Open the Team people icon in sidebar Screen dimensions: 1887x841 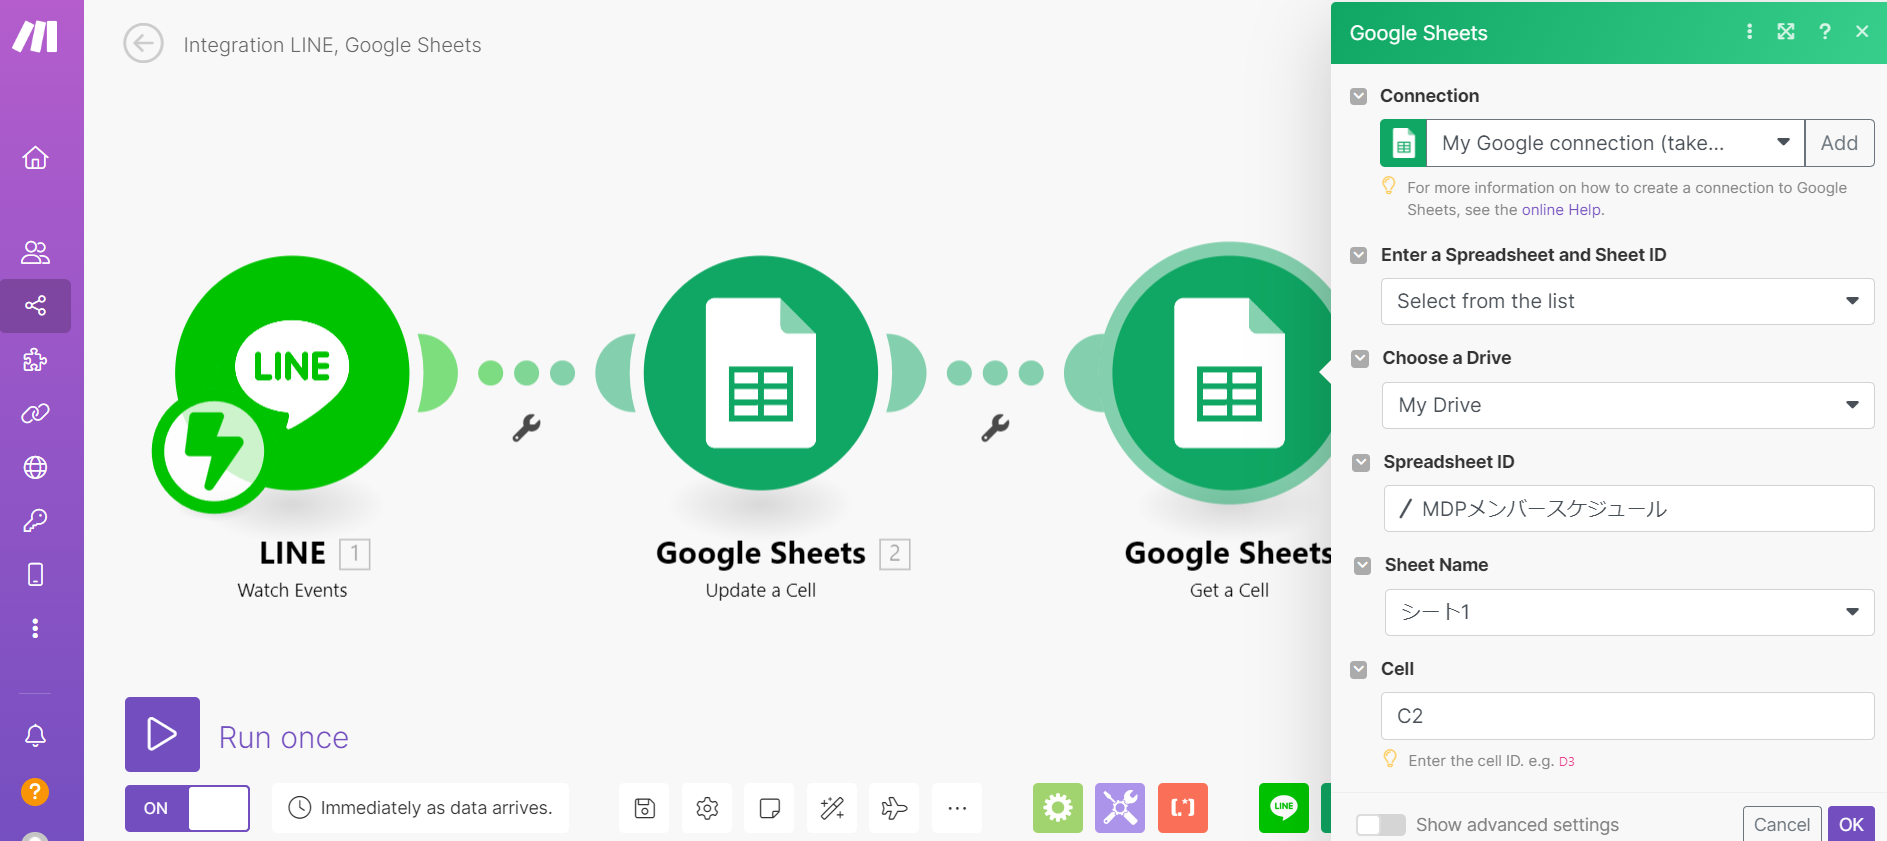coord(35,252)
